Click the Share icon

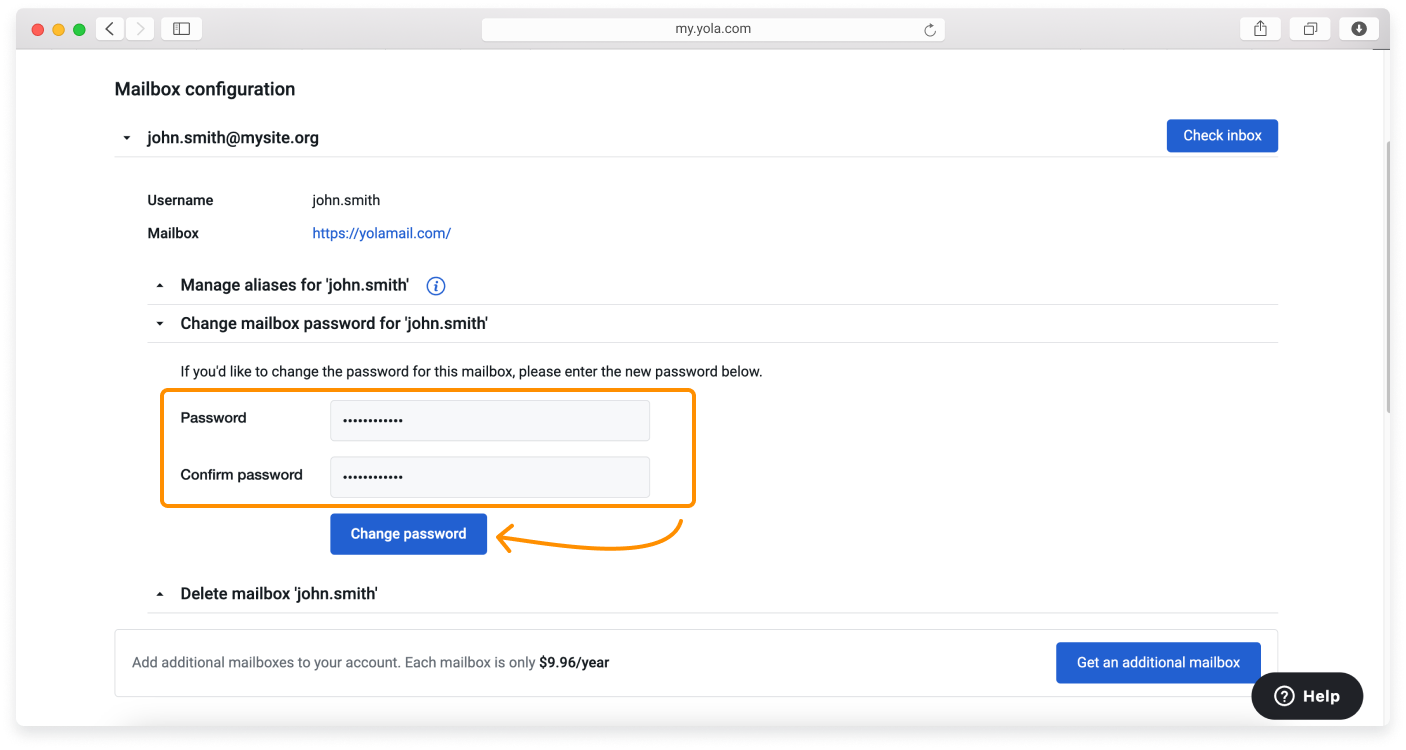tap(1259, 28)
